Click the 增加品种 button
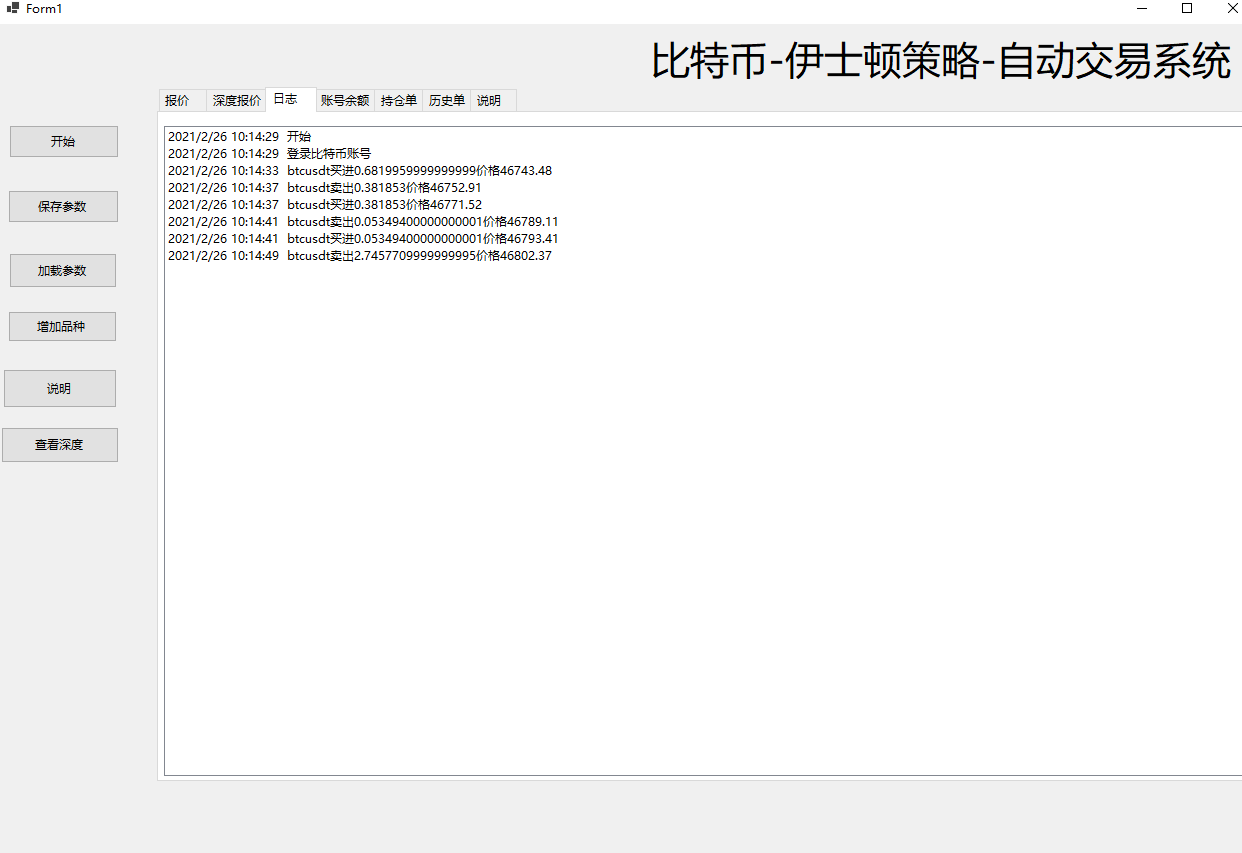This screenshot has height=853, width=1242. click(x=62, y=327)
